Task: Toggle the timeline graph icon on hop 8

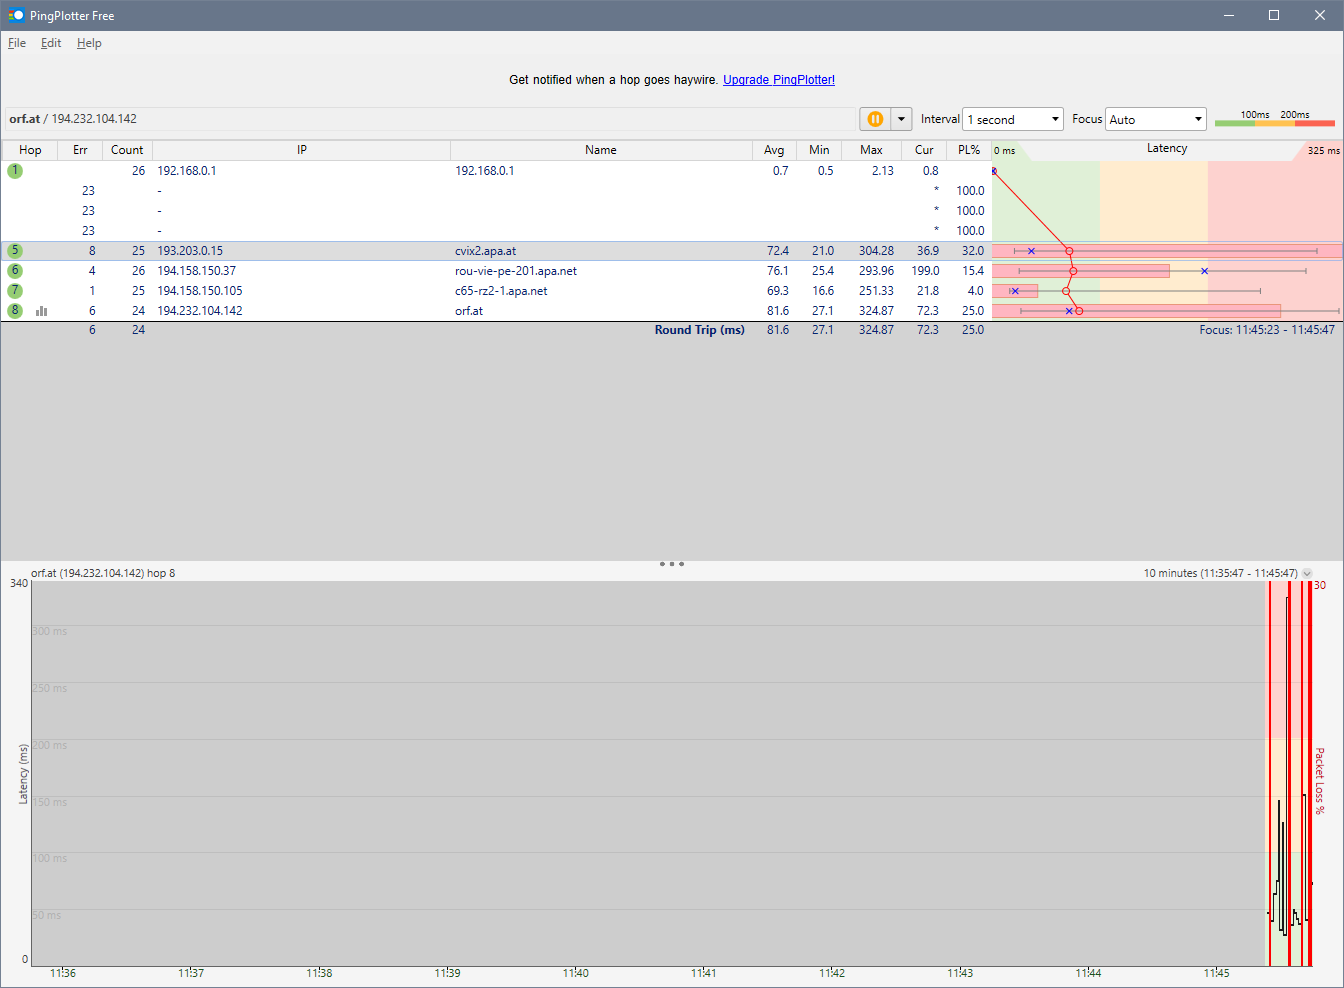Action: 42,311
